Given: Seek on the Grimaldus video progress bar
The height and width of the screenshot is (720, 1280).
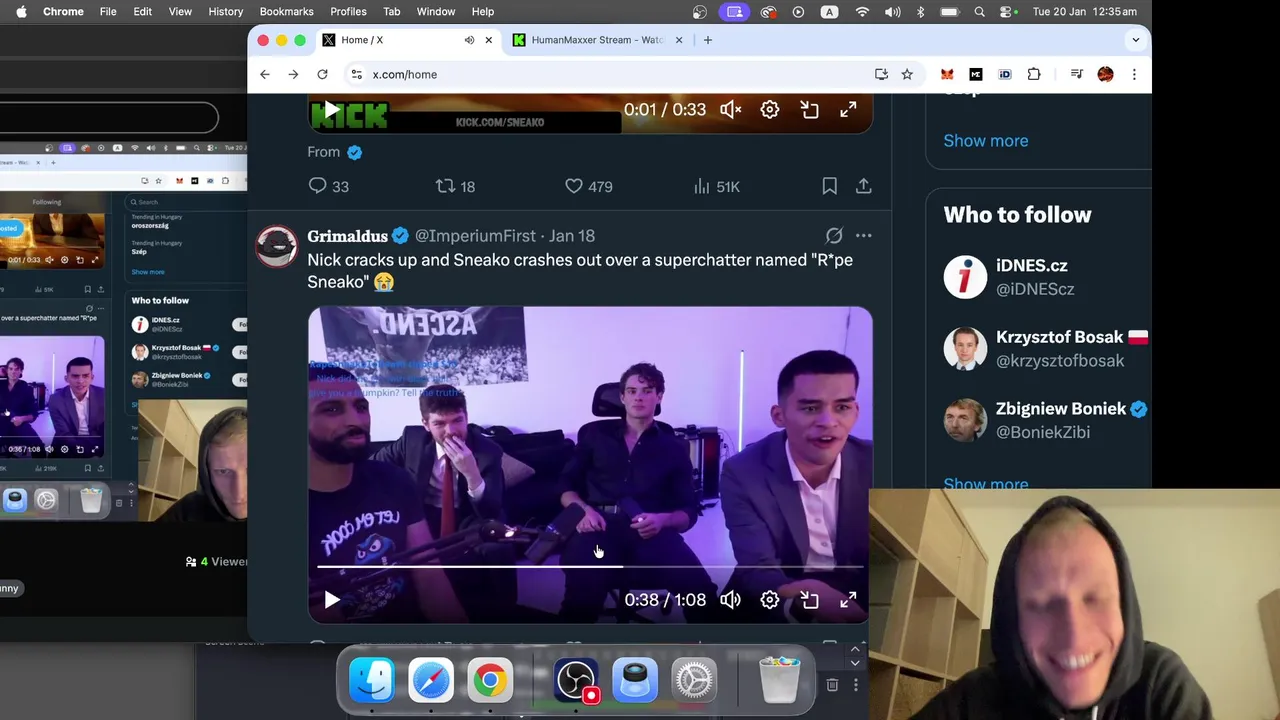Looking at the screenshot, I should coord(590,567).
